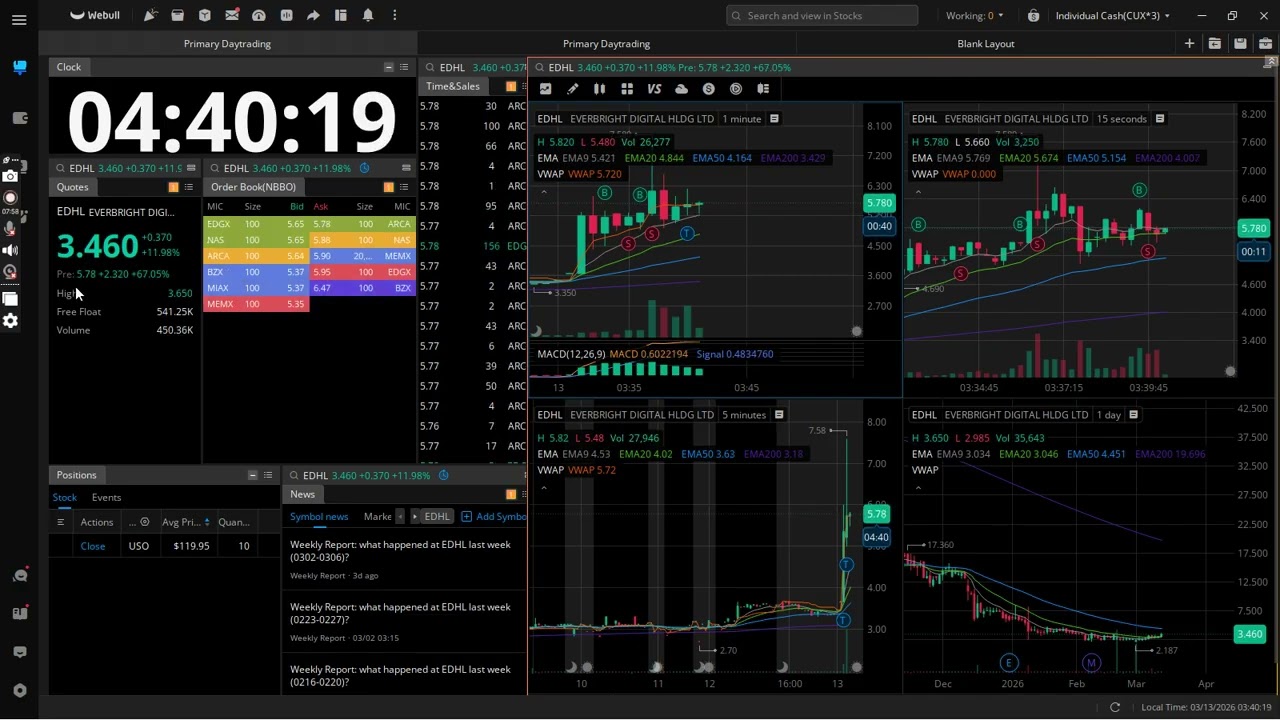Click the MACD indicator label on 1 minute chart
The height and width of the screenshot is (720, 1280).
(x=569, y=354)
